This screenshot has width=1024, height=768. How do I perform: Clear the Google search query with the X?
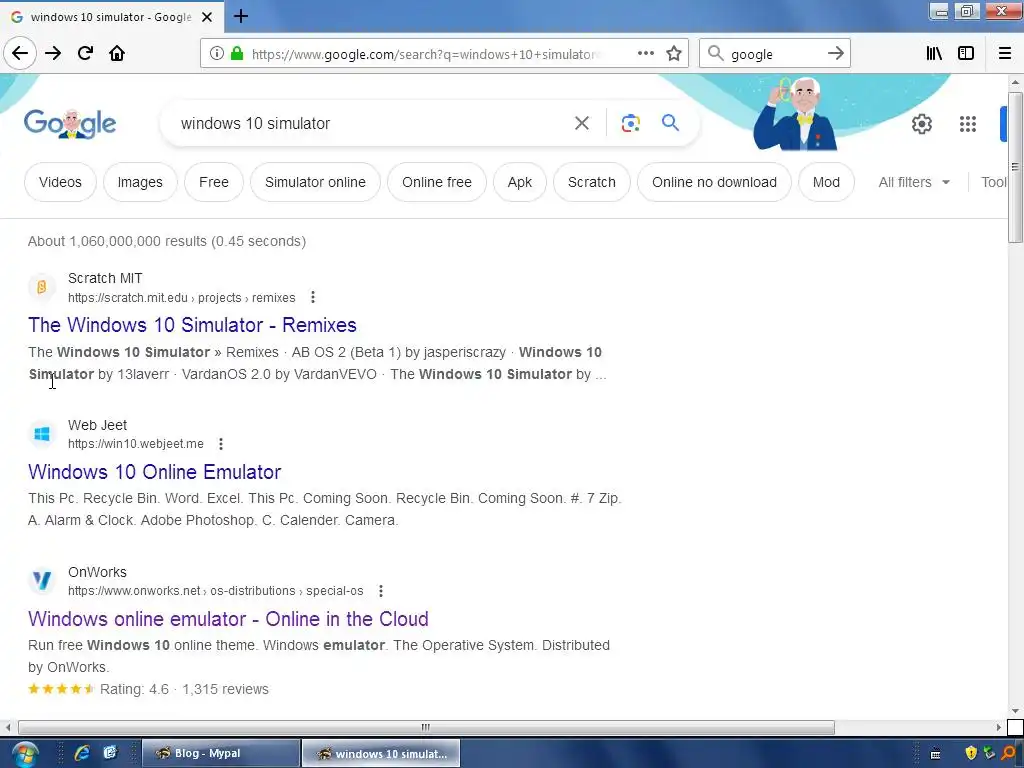coord(582,123)
